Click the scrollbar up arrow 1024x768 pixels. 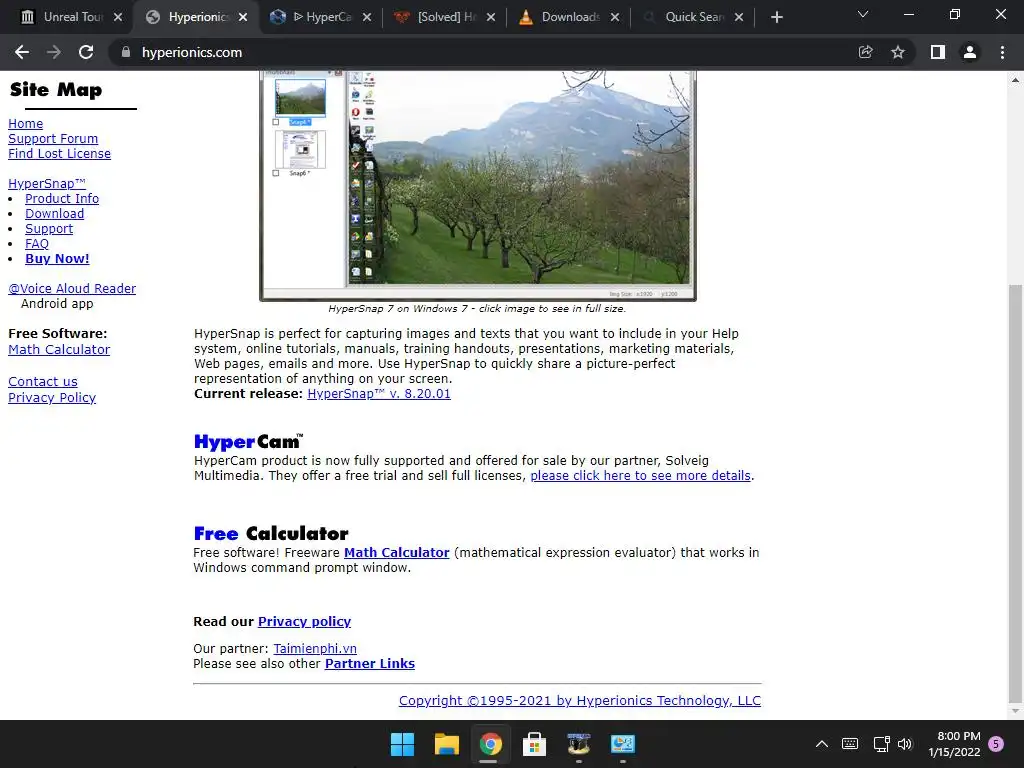(1015, 80)
